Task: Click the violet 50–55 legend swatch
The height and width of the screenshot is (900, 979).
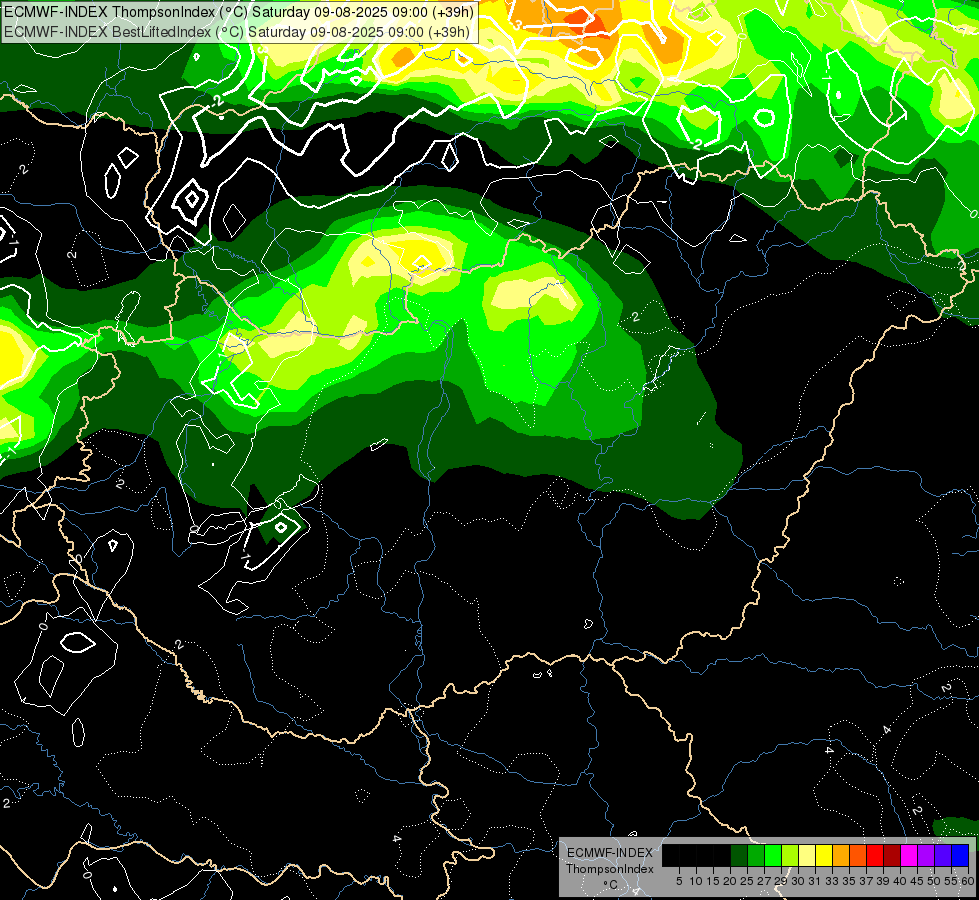Action: pos(943,855)
